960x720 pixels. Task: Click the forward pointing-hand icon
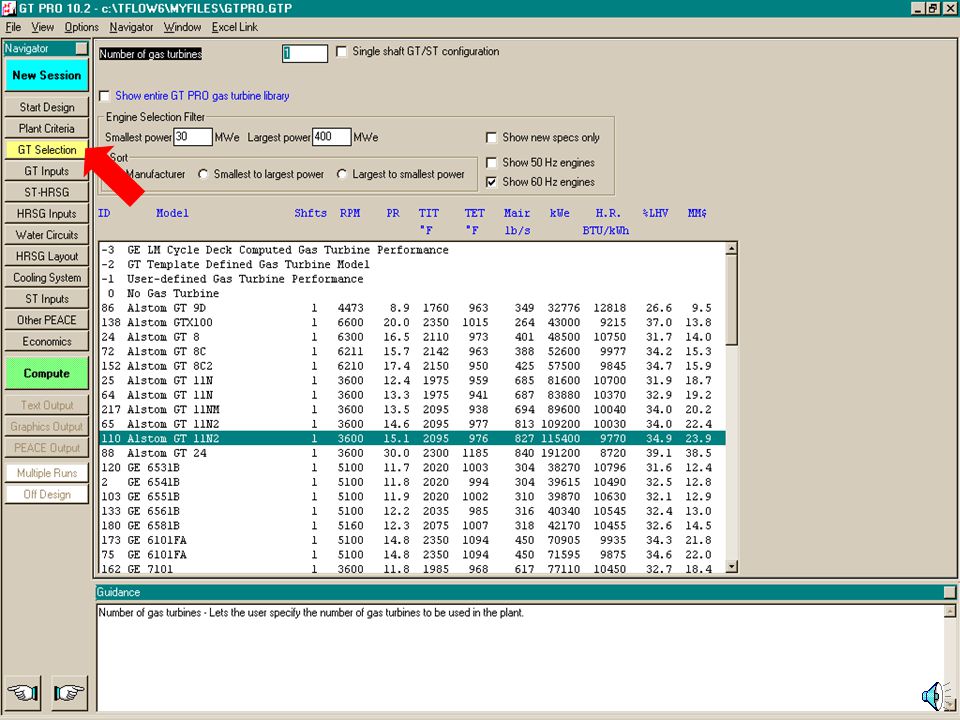(69, 692)
